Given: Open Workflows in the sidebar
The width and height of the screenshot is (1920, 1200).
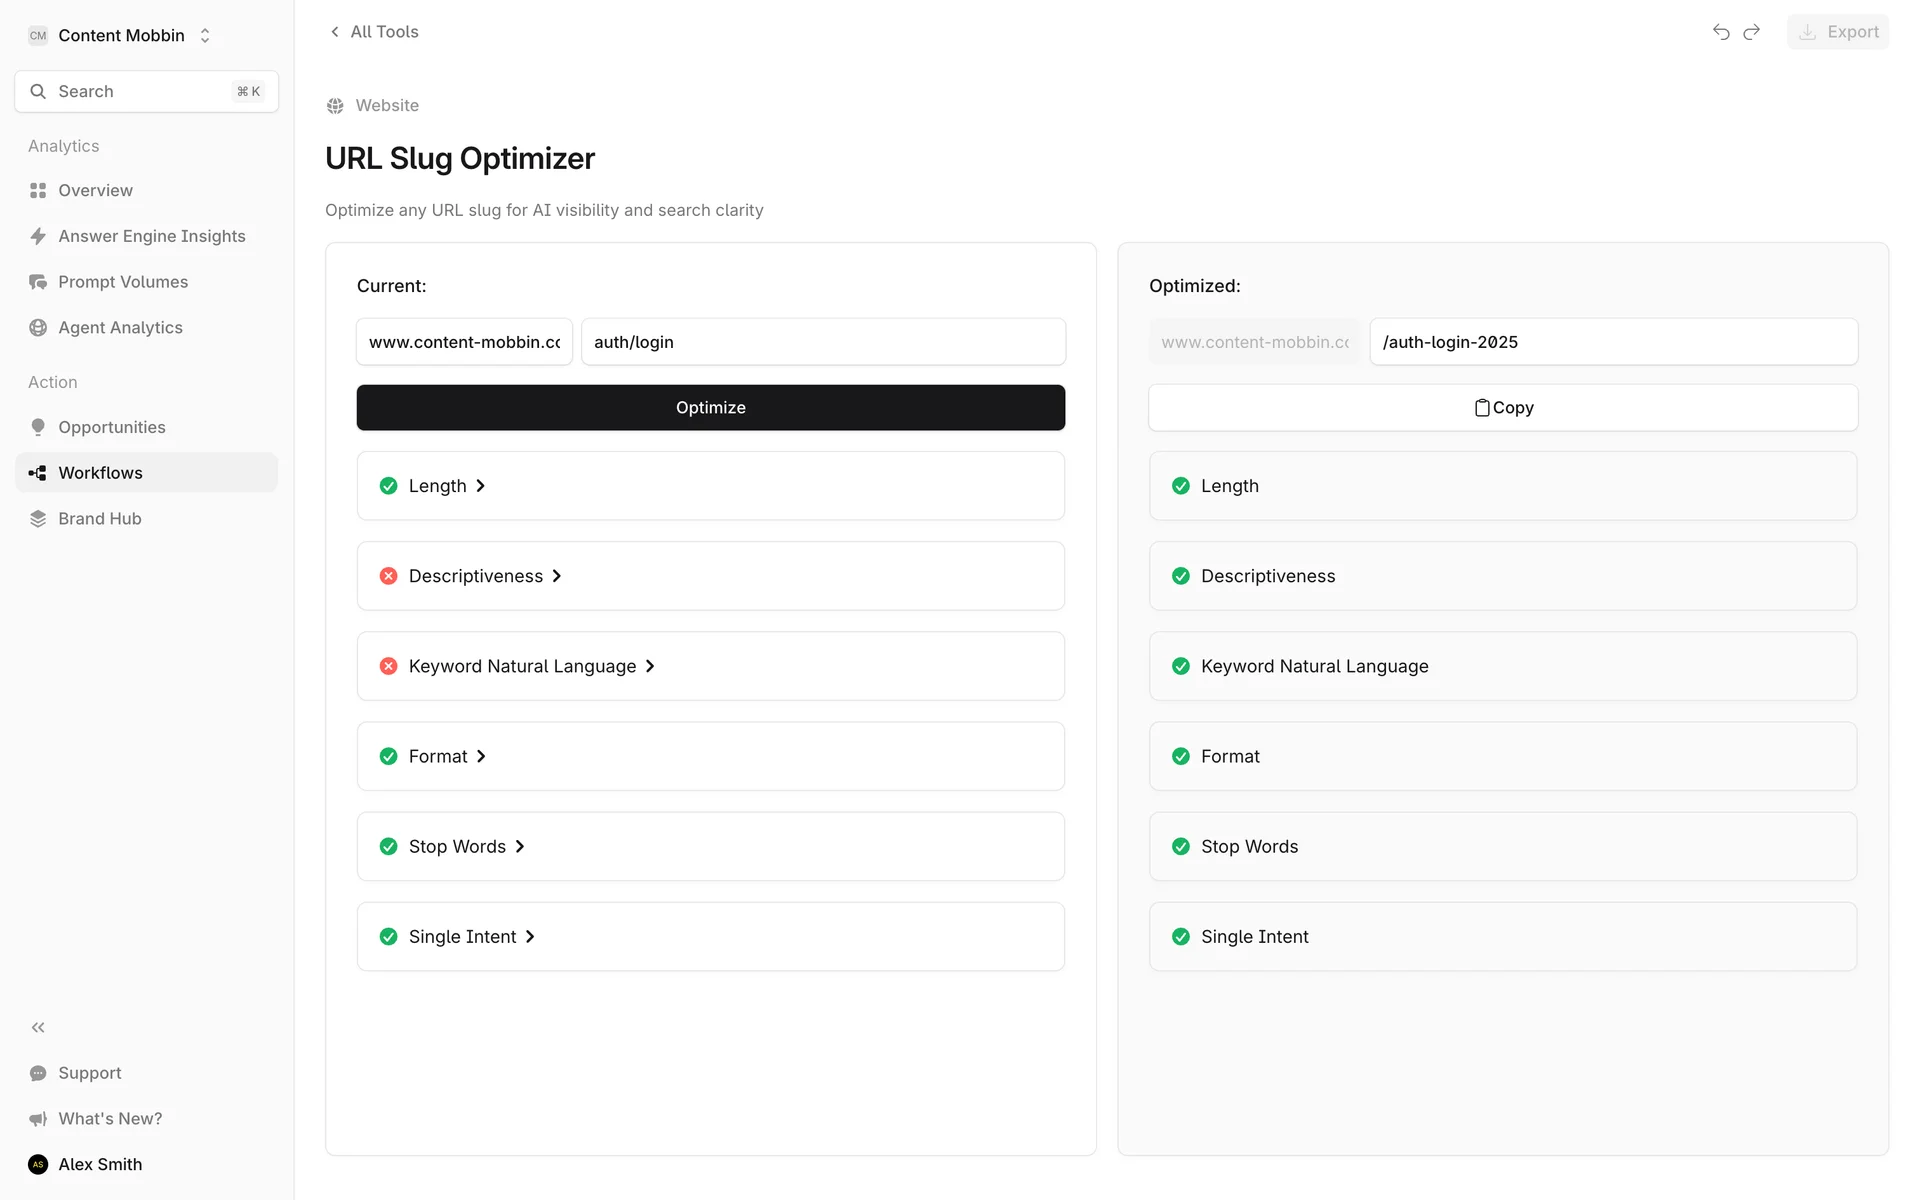Looking at the screenshot, I should point(100,473).
